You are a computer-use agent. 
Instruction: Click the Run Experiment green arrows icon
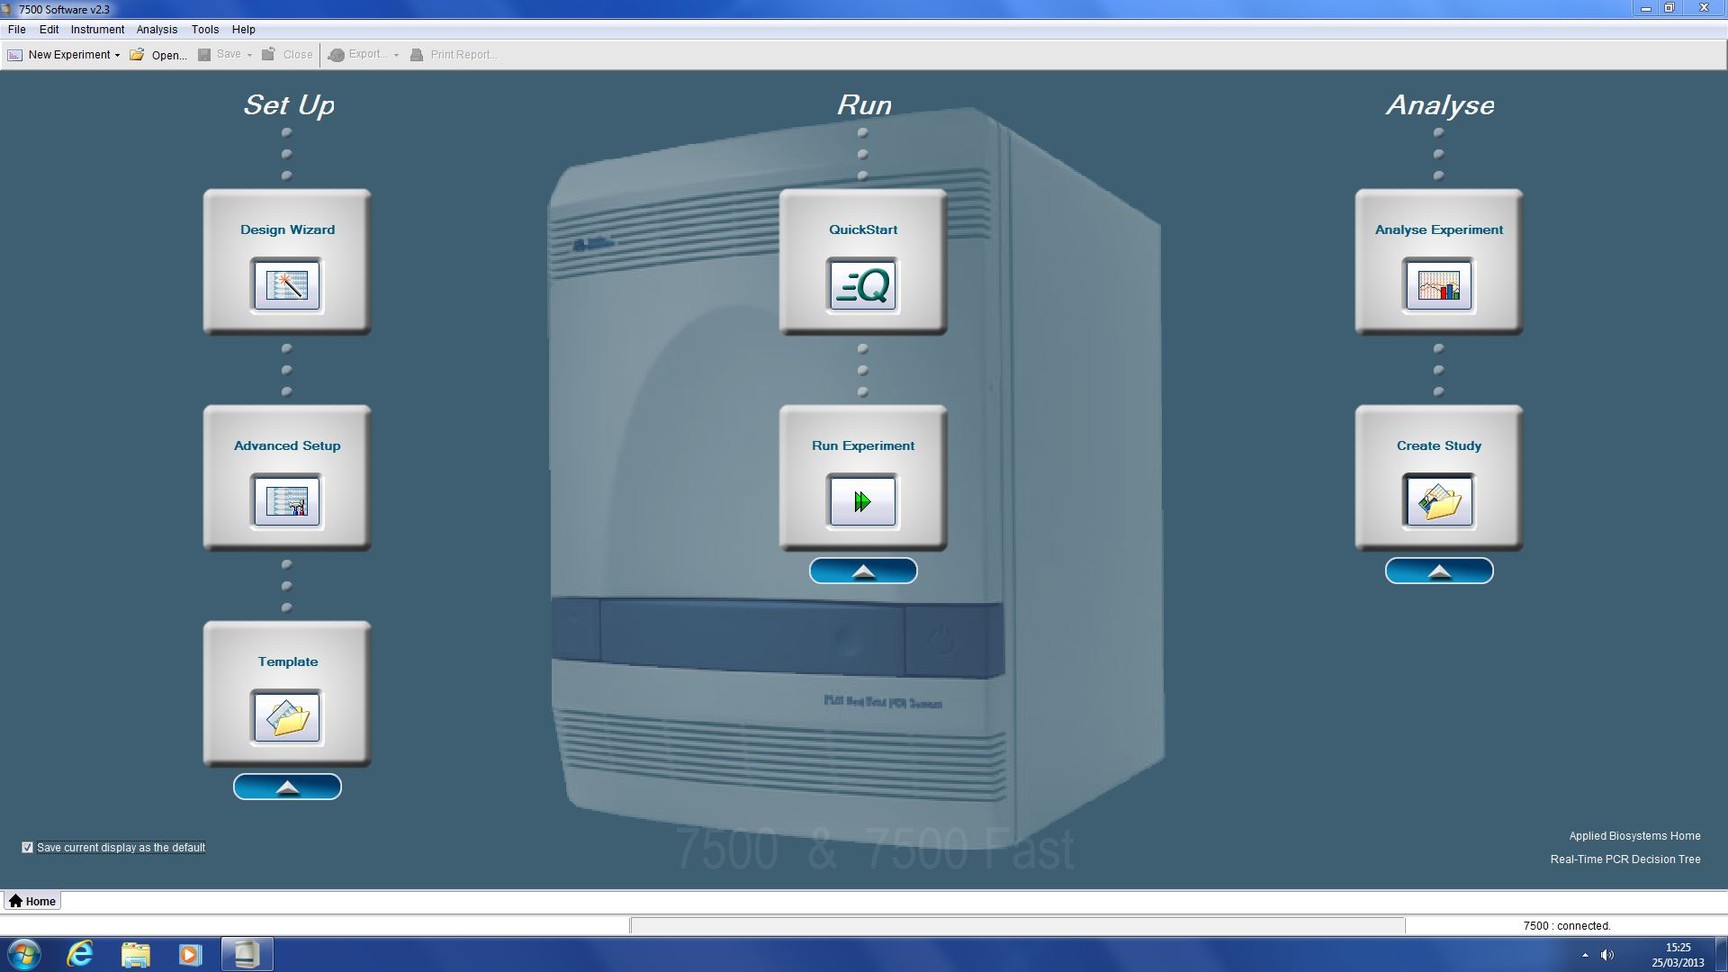(863, 501)
